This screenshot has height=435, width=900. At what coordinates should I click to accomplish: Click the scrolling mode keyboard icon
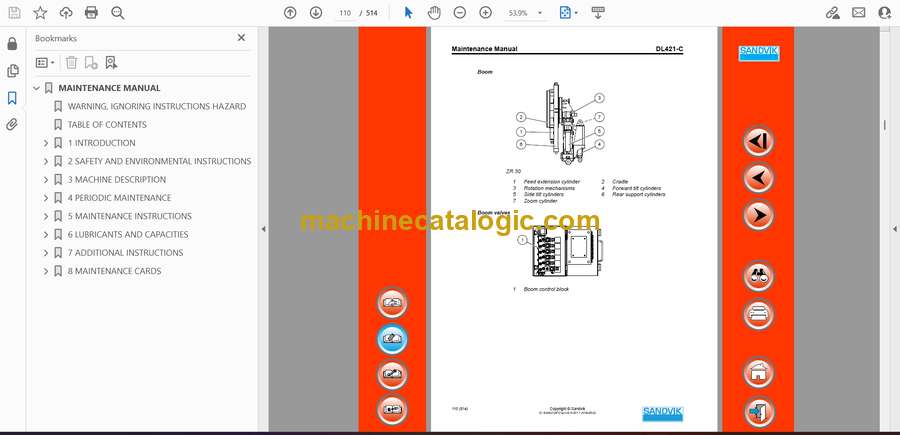click(598, 13)
